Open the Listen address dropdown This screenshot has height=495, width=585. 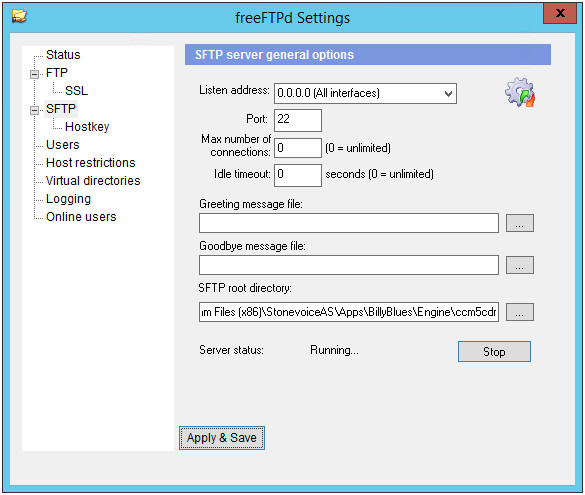coord(365,93)
